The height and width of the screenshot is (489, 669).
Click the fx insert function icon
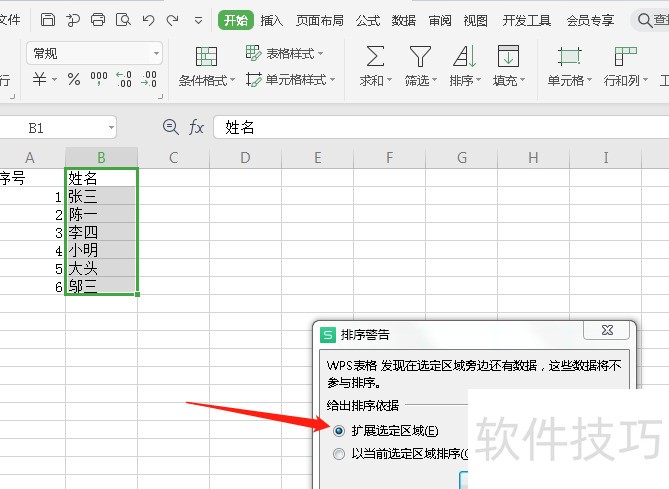tap(196, 127)
